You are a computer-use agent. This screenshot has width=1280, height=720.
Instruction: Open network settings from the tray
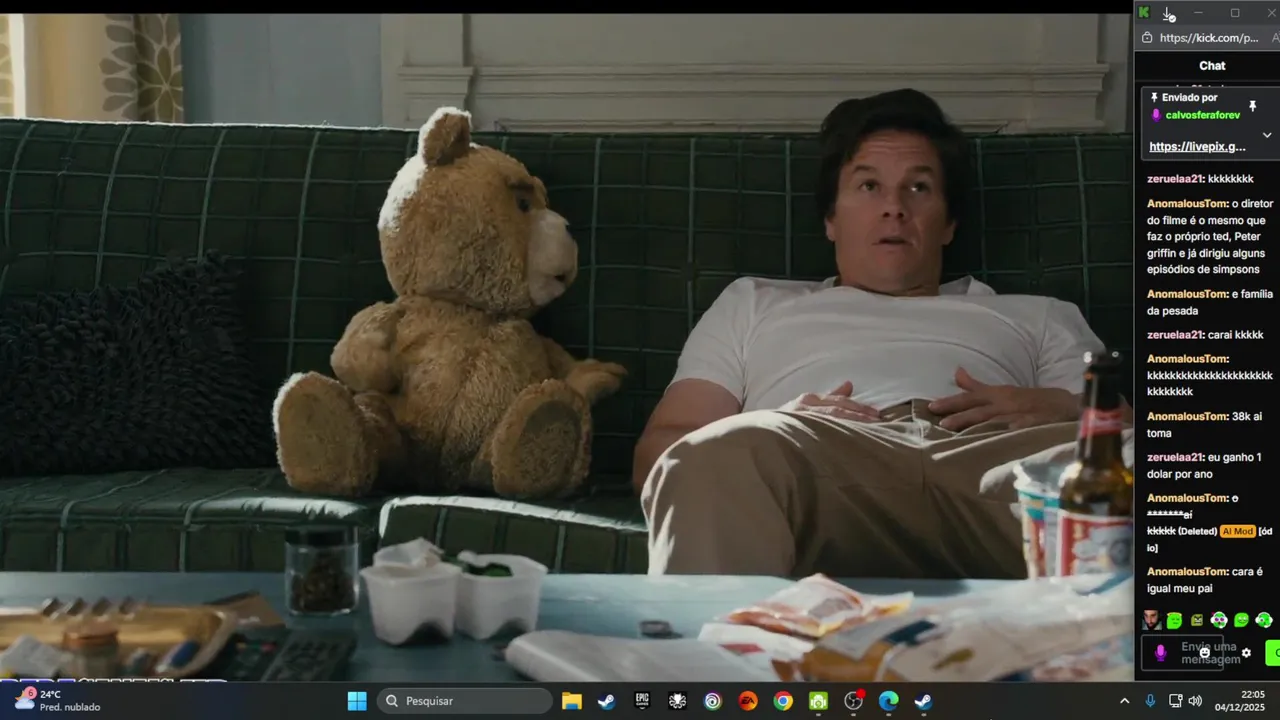1175,701
